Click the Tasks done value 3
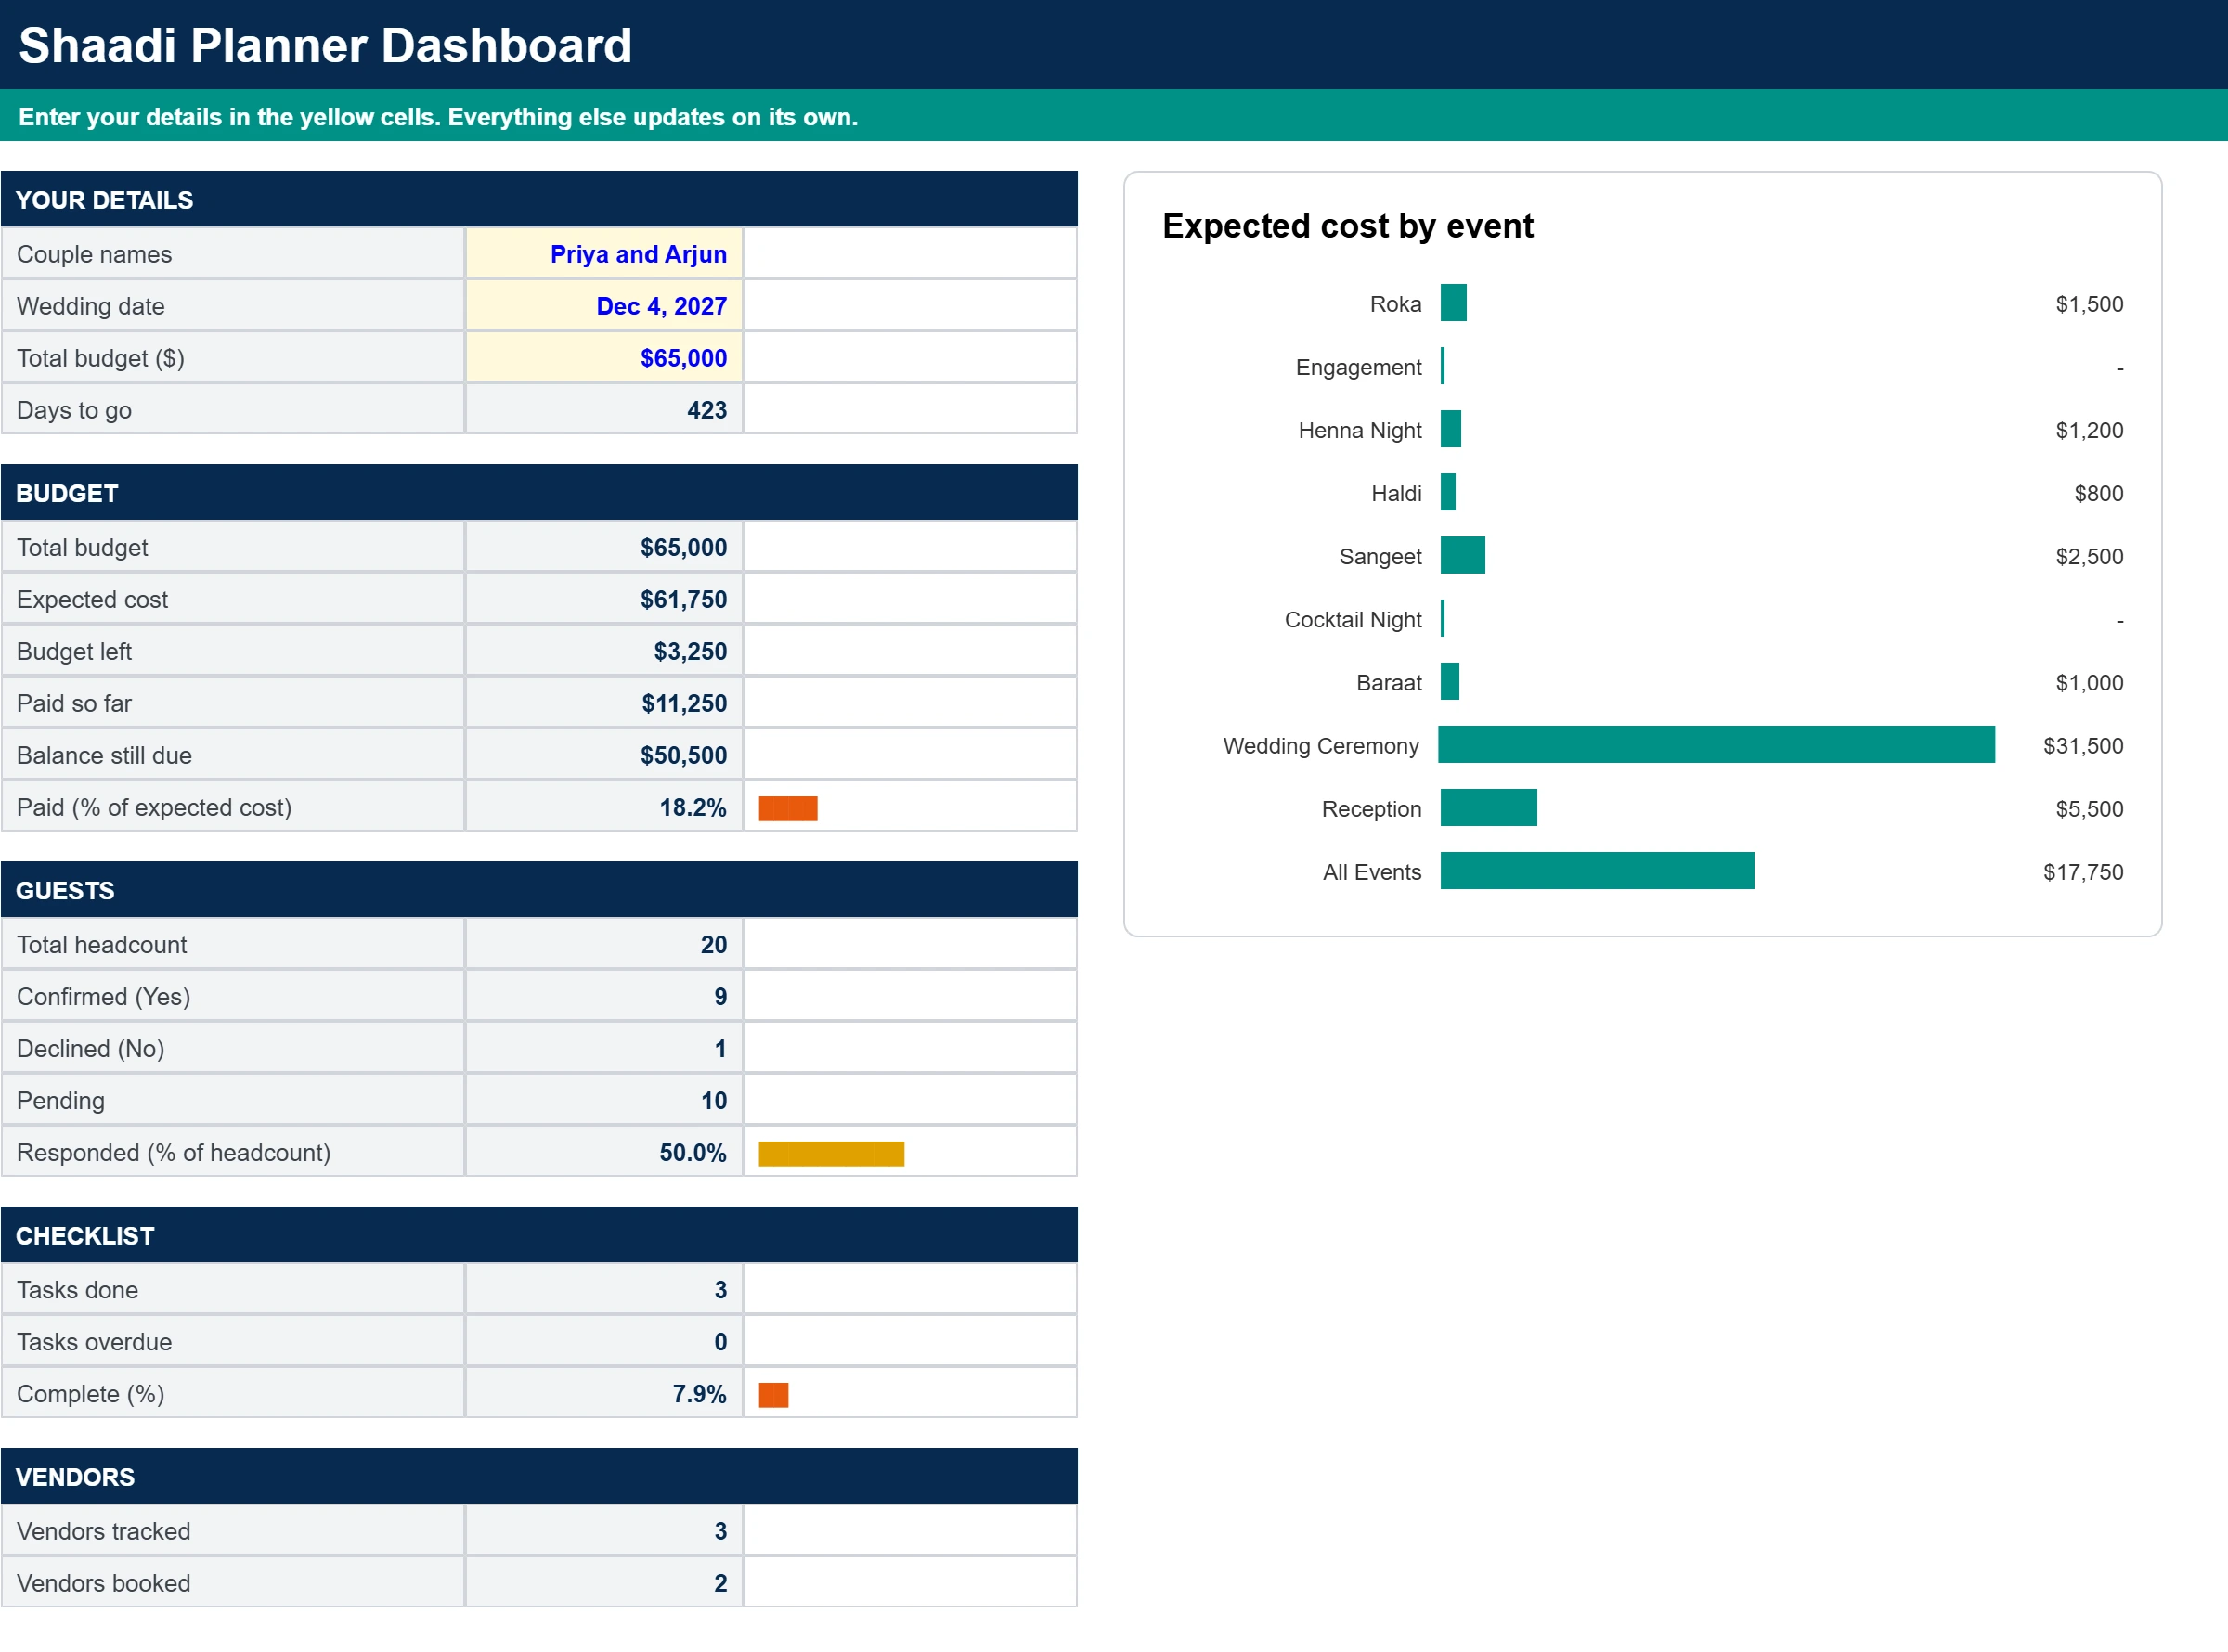Screen dimensions: 2228x1652 pos(604,1289)
